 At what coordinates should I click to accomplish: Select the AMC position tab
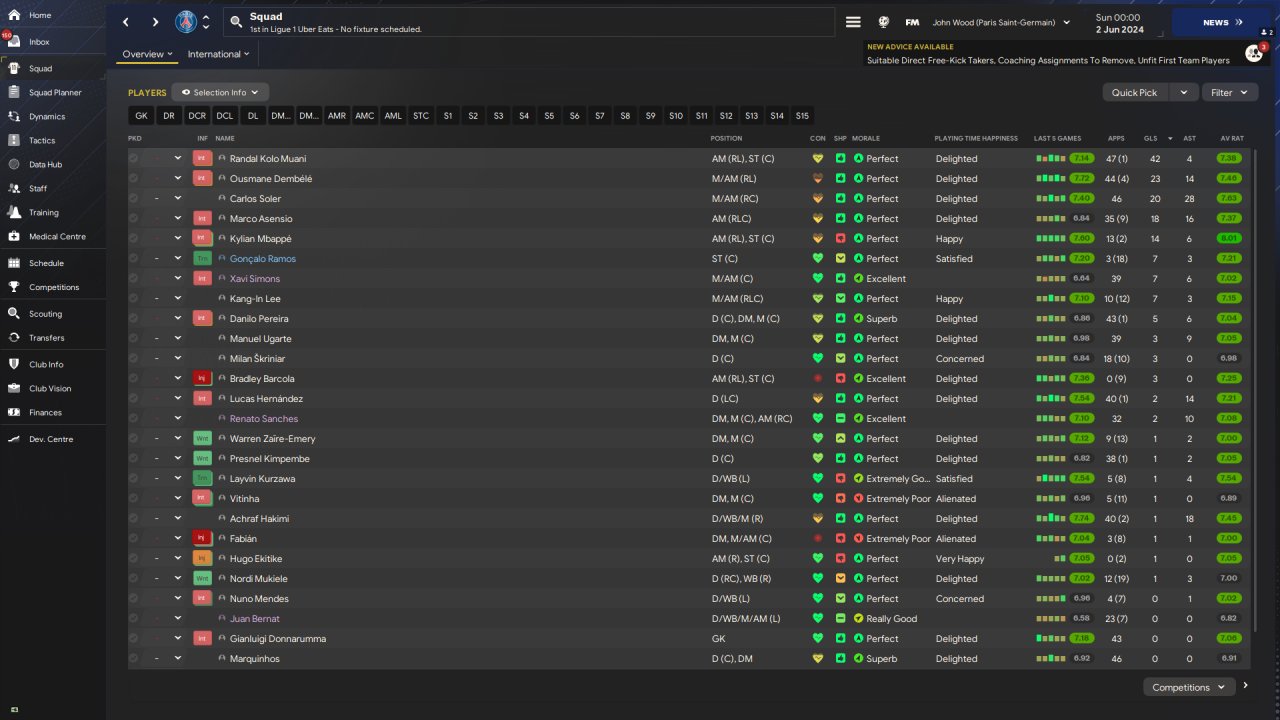(365, 116)
